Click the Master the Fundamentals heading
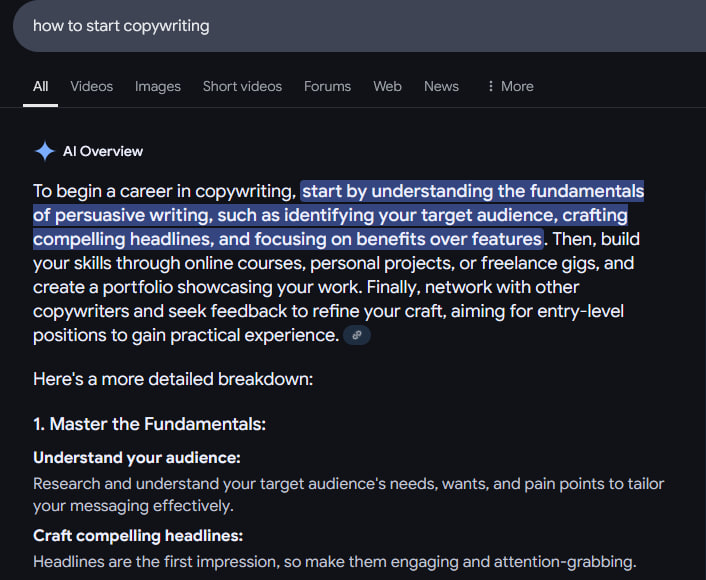 tap(150, 424)
